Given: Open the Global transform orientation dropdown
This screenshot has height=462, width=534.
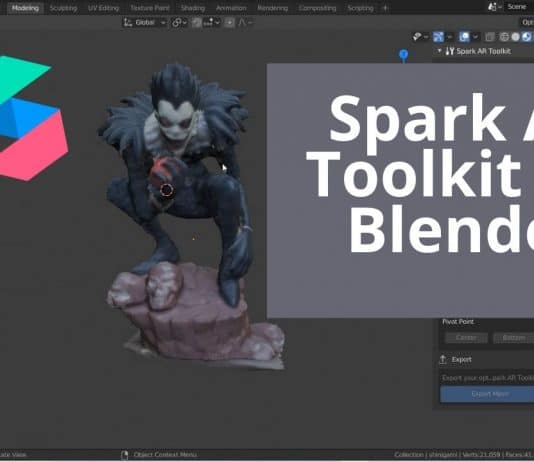Looking at the screenshot, I should pyautogui.click(x=144, y=22).
